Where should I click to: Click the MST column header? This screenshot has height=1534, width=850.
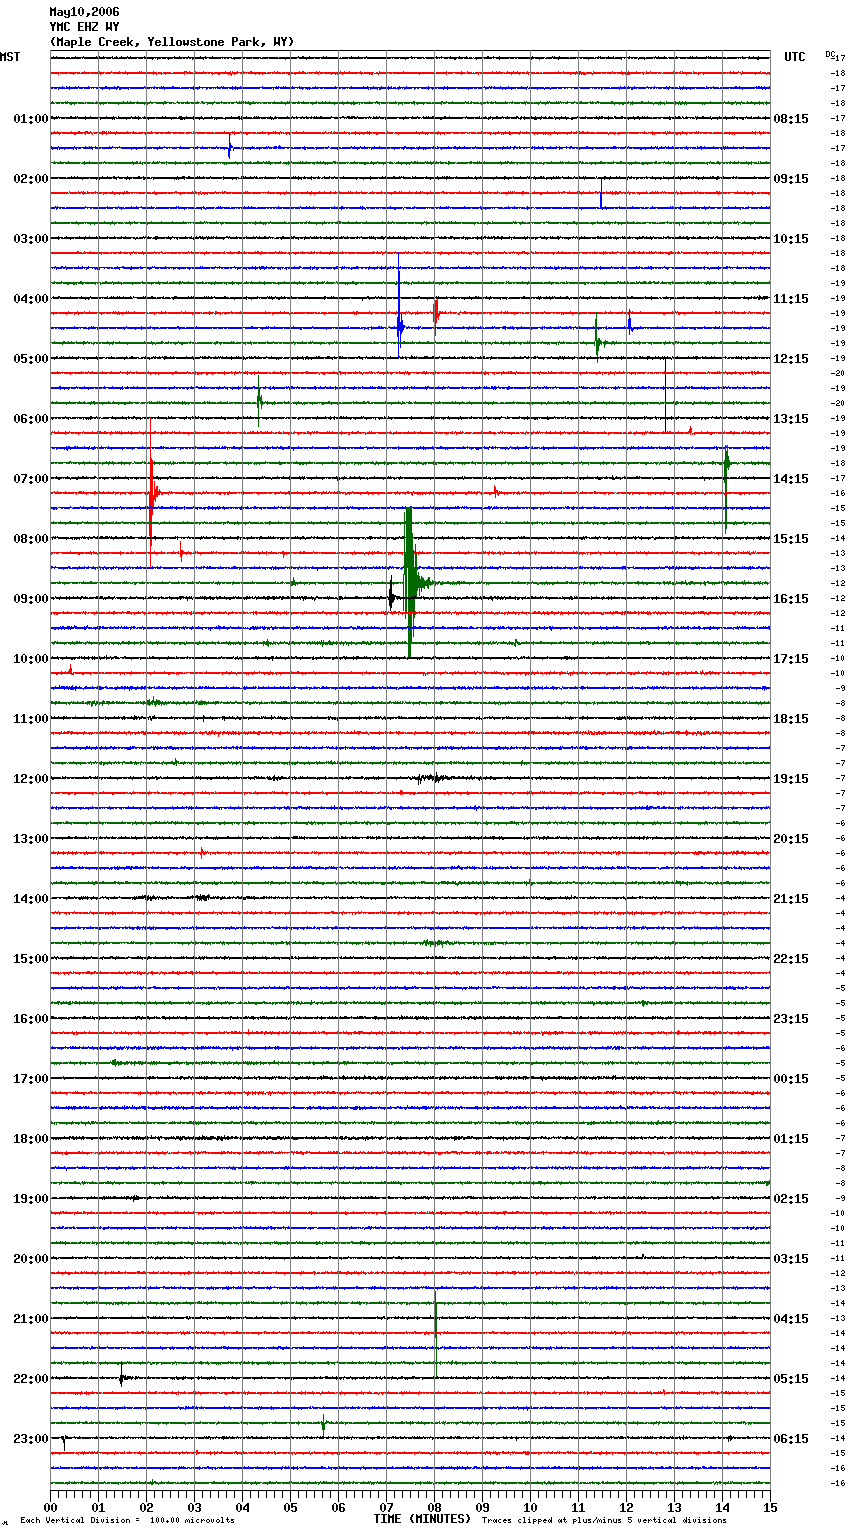pyautogui.click(x=10, y=57)
